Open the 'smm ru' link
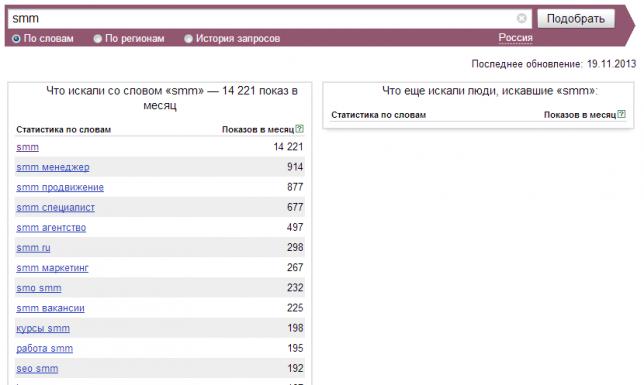Viewport: 644px width, 385px height. coord(33,248)
